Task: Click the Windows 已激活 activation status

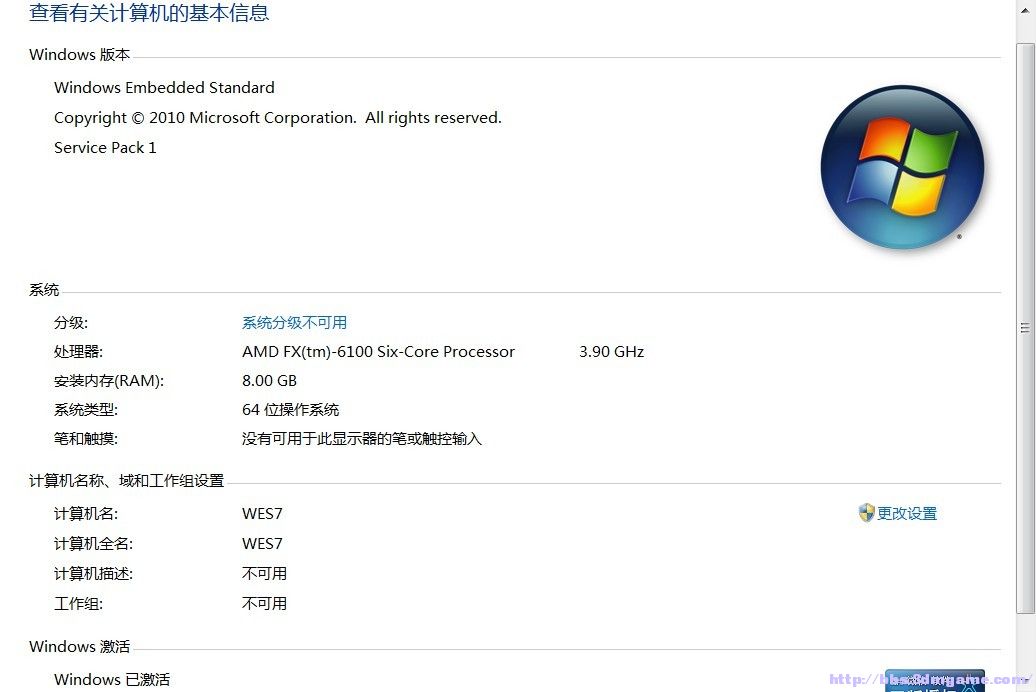Action: 112,679
